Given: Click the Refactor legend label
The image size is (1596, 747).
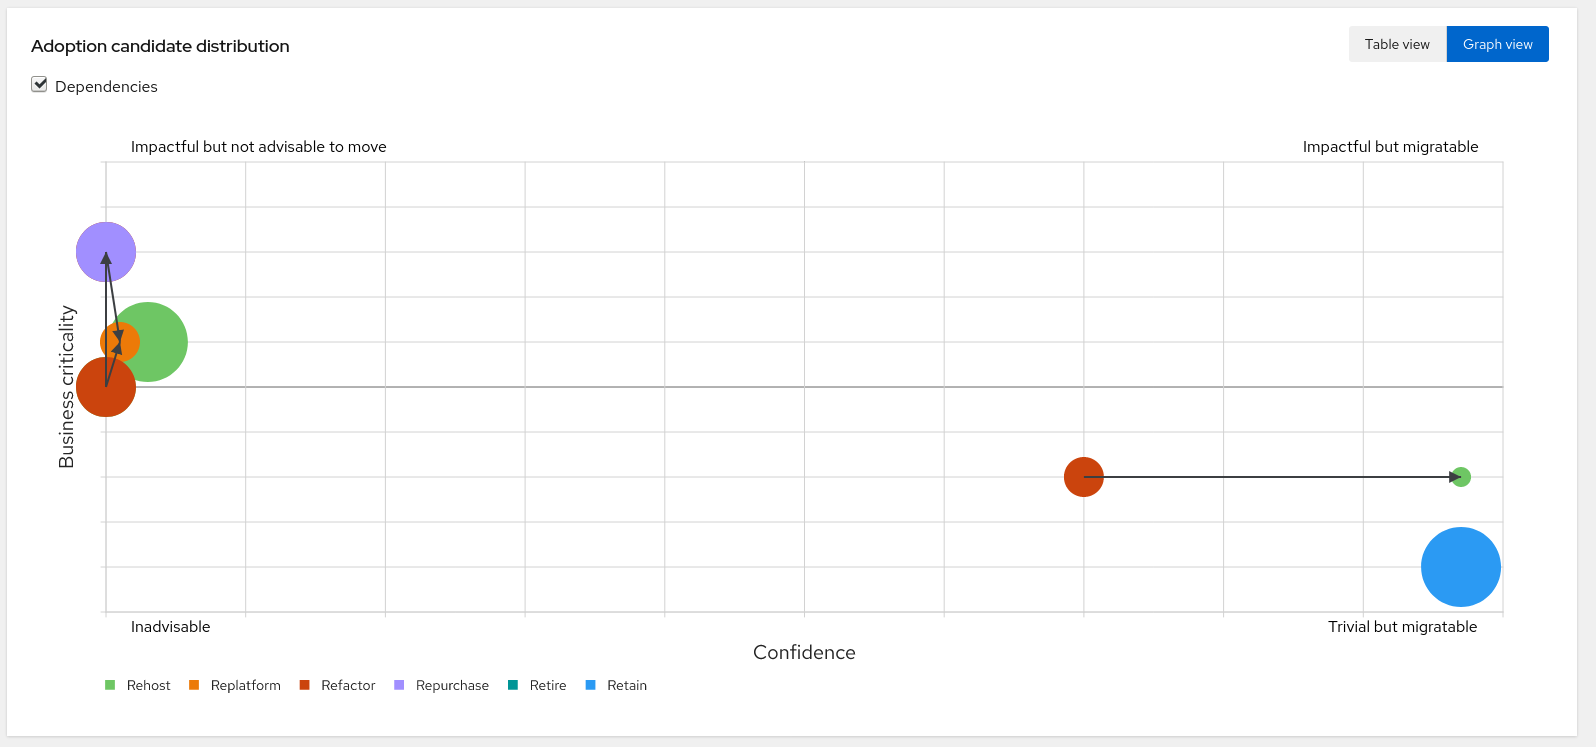Looking at the screenshot, I should pos(348,685).
